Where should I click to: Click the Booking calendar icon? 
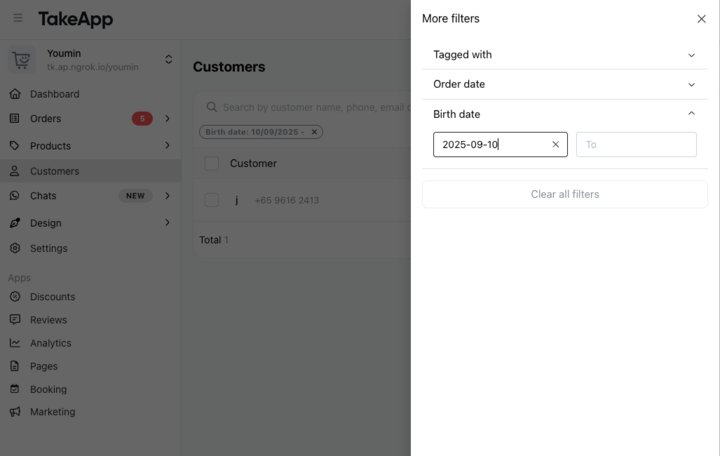(15, 389)
